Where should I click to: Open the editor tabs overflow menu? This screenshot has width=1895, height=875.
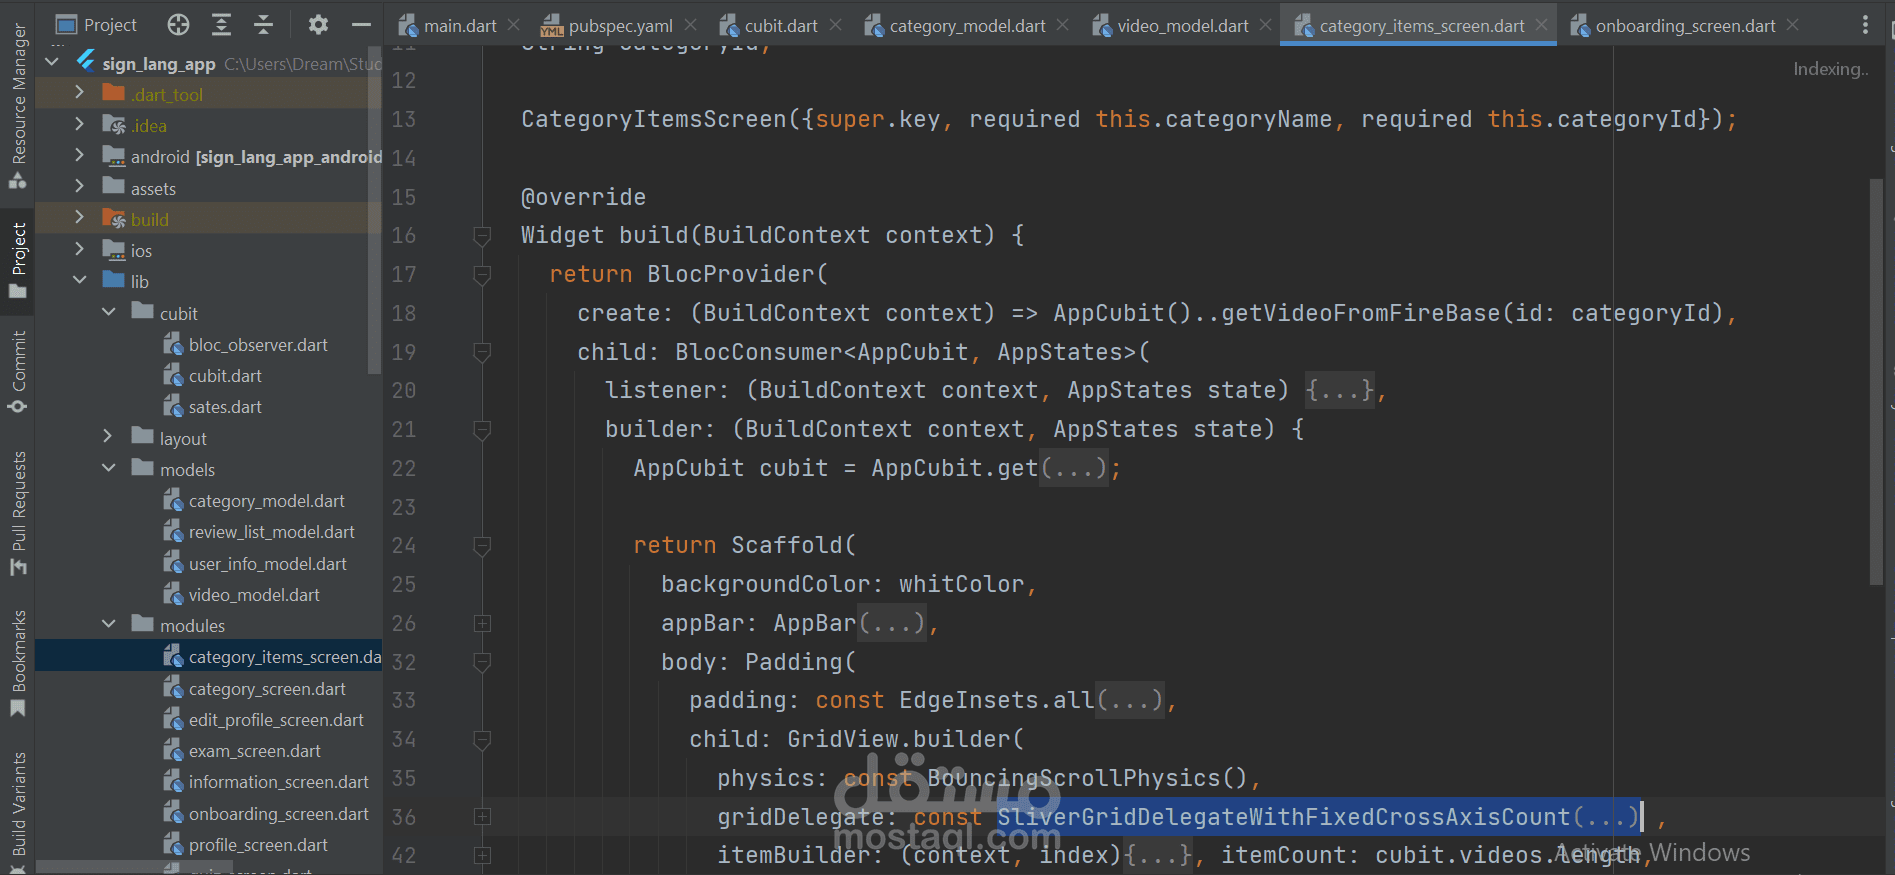pyautogui.click(x=1865, y=25)
